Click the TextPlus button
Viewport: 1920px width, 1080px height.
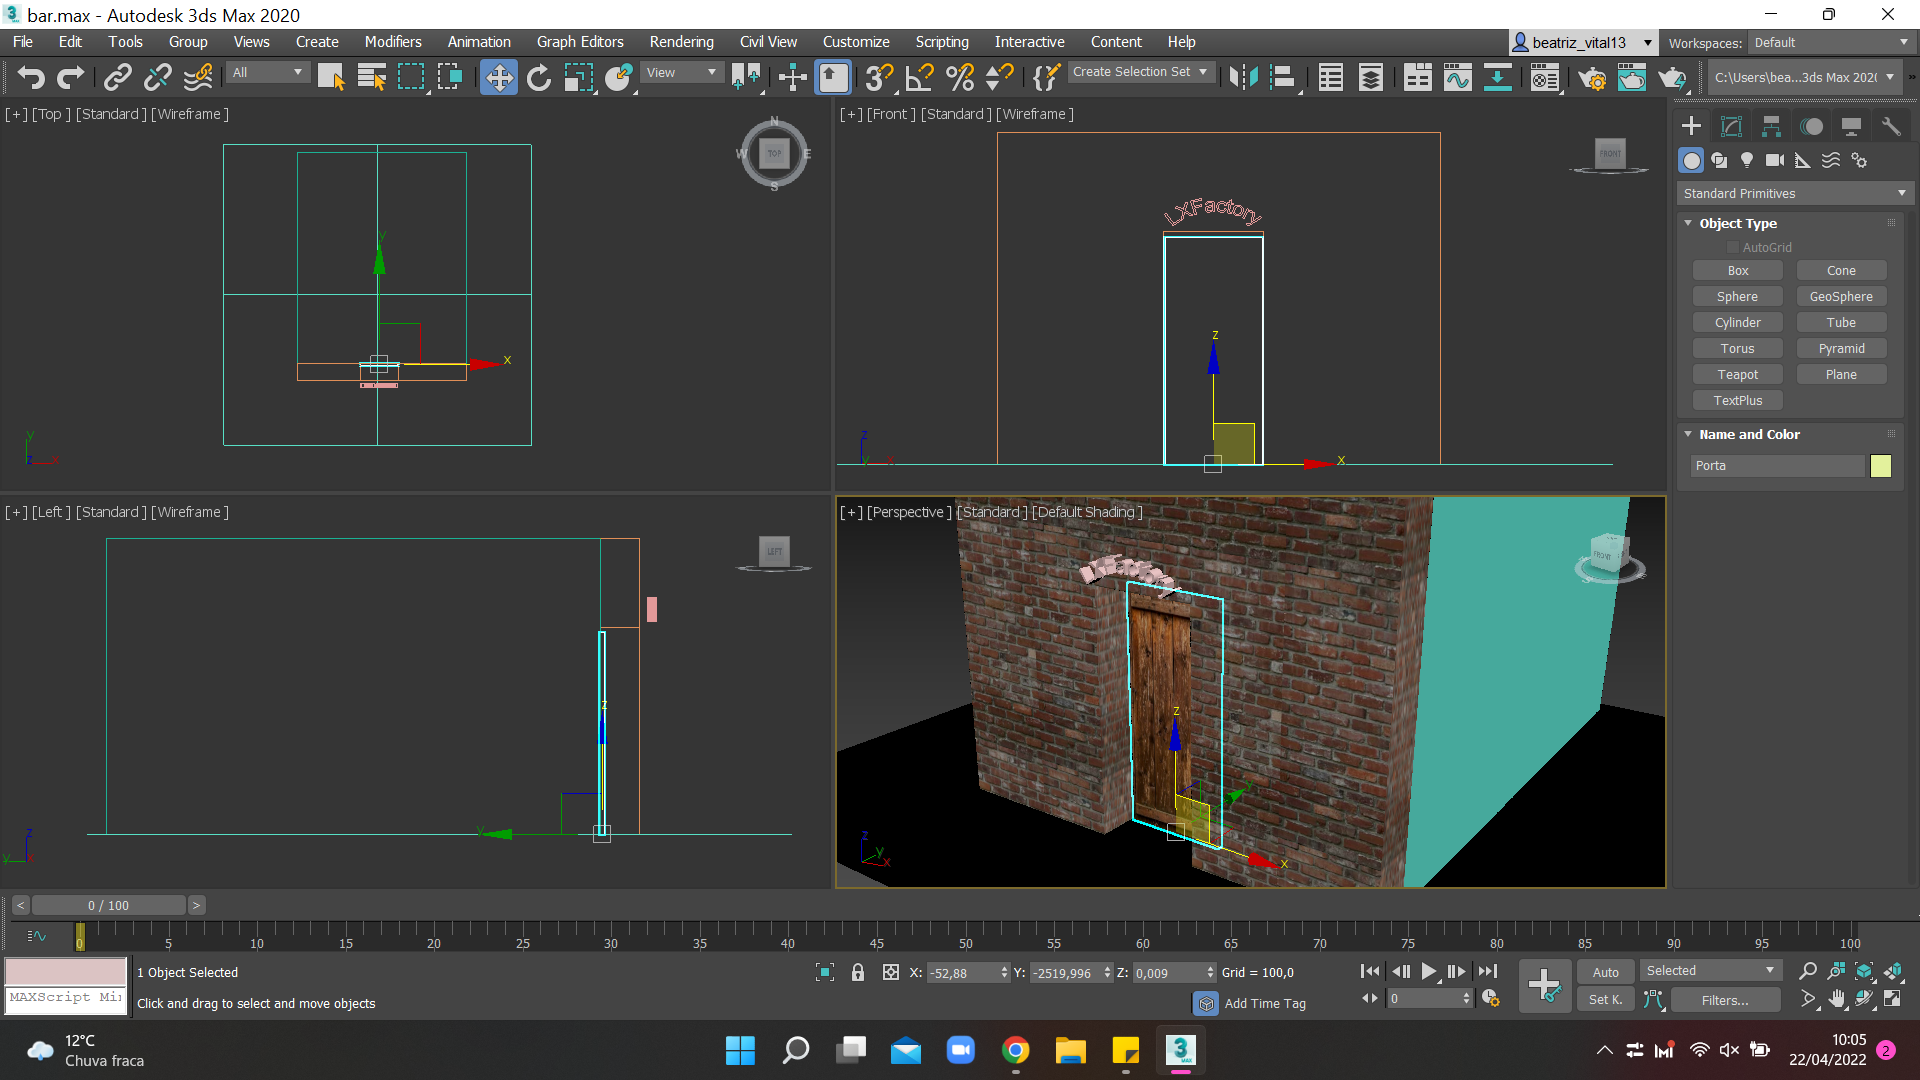tap(1738, 401)
